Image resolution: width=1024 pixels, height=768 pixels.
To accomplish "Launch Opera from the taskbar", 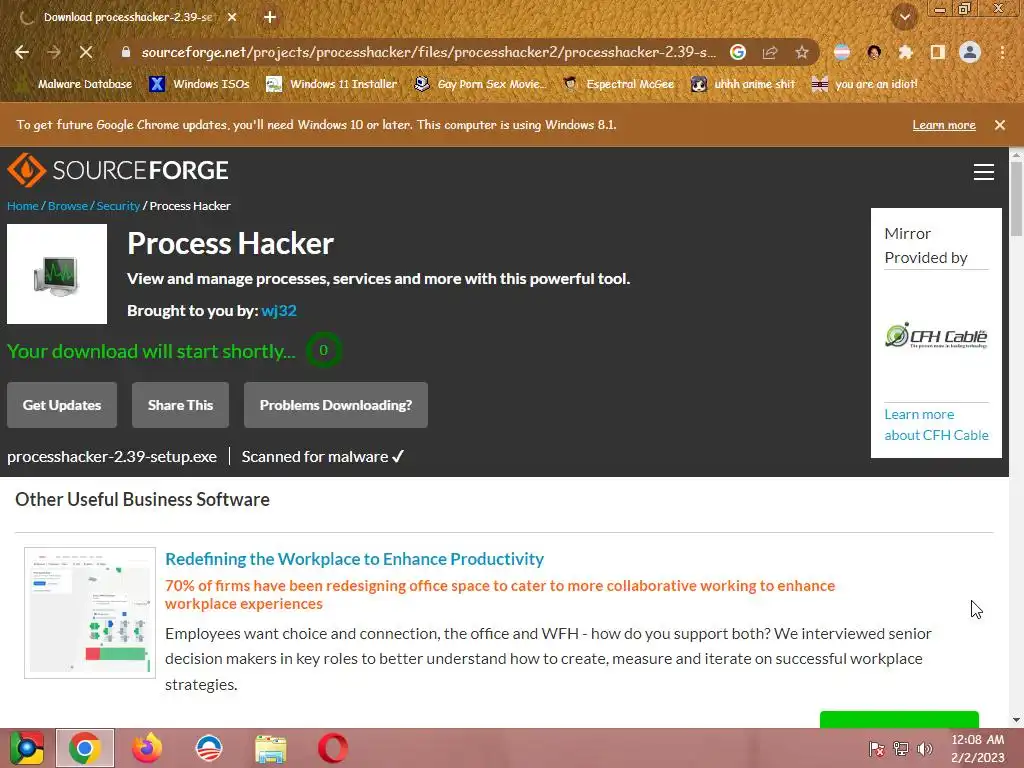I will click(332, 748).
